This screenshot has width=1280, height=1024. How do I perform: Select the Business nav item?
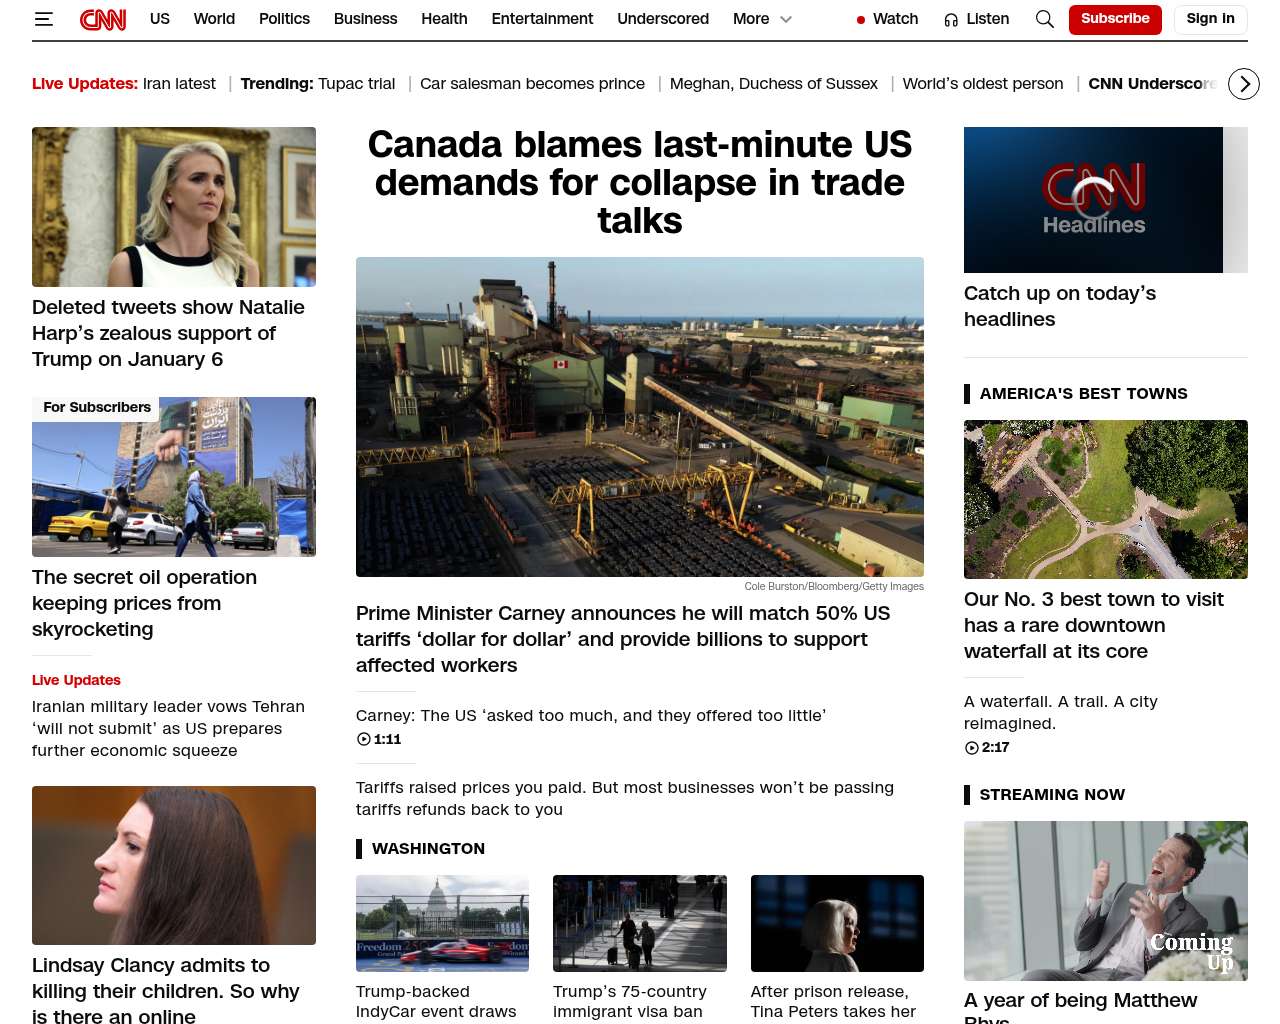coord(365,19)
